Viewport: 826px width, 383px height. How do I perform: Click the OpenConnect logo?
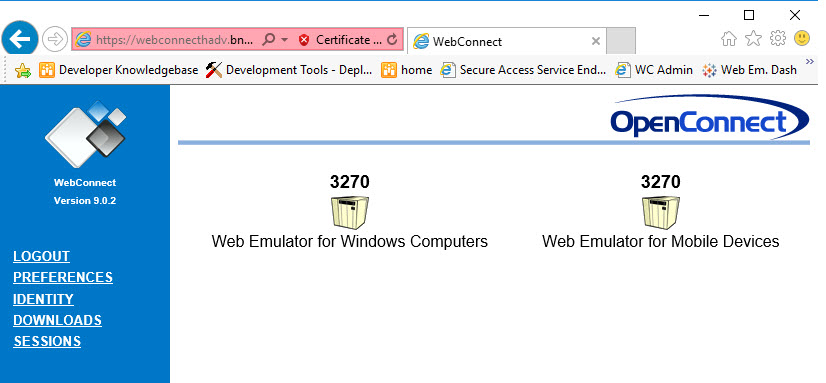(x=710, y=117)
